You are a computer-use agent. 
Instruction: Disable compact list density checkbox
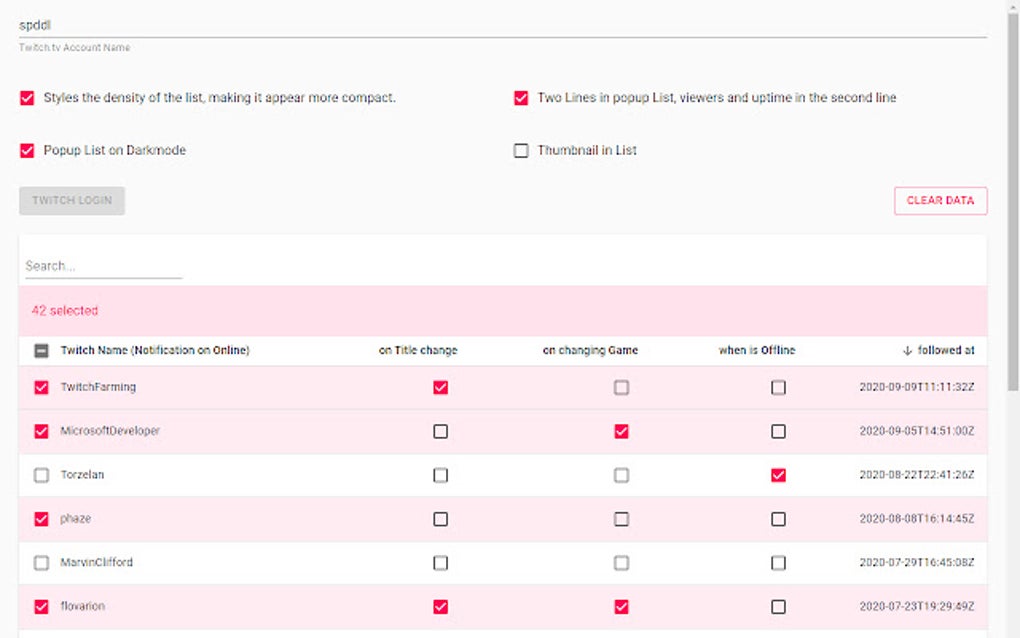[x=27, y=98]
